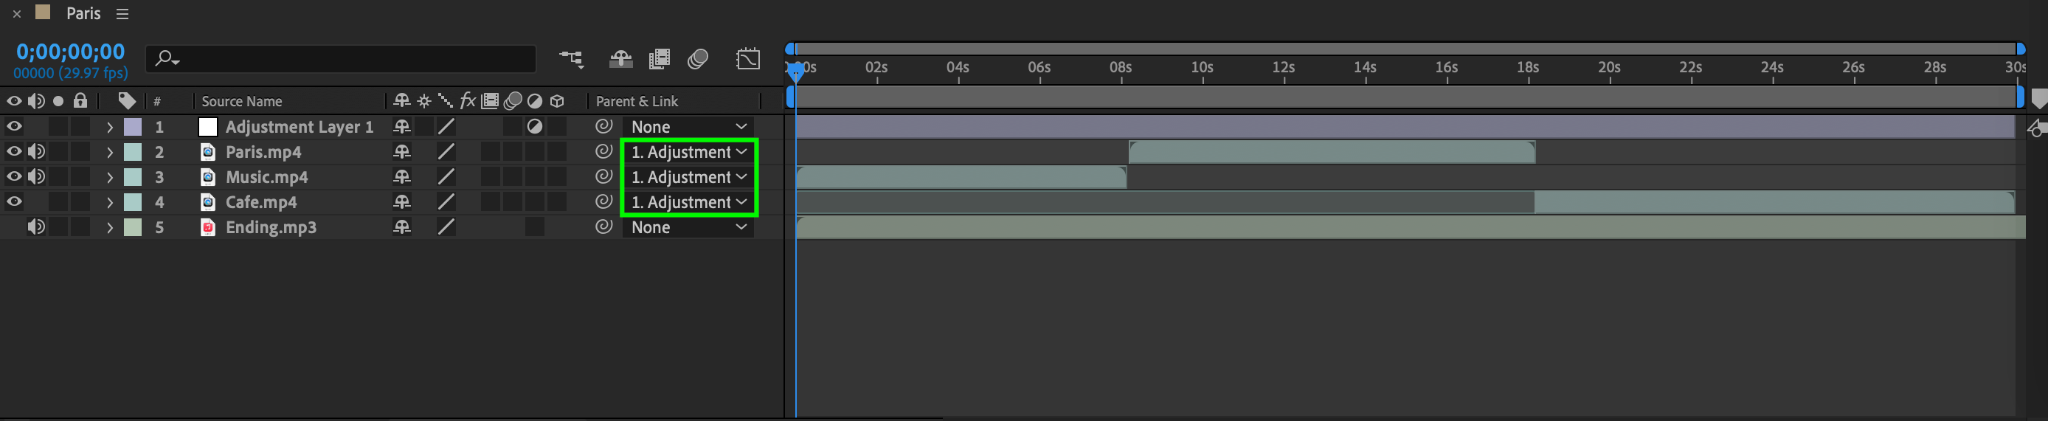
Task: Toggle visibility of the Cafe.mp4 layer
Action: pos(14,202)
